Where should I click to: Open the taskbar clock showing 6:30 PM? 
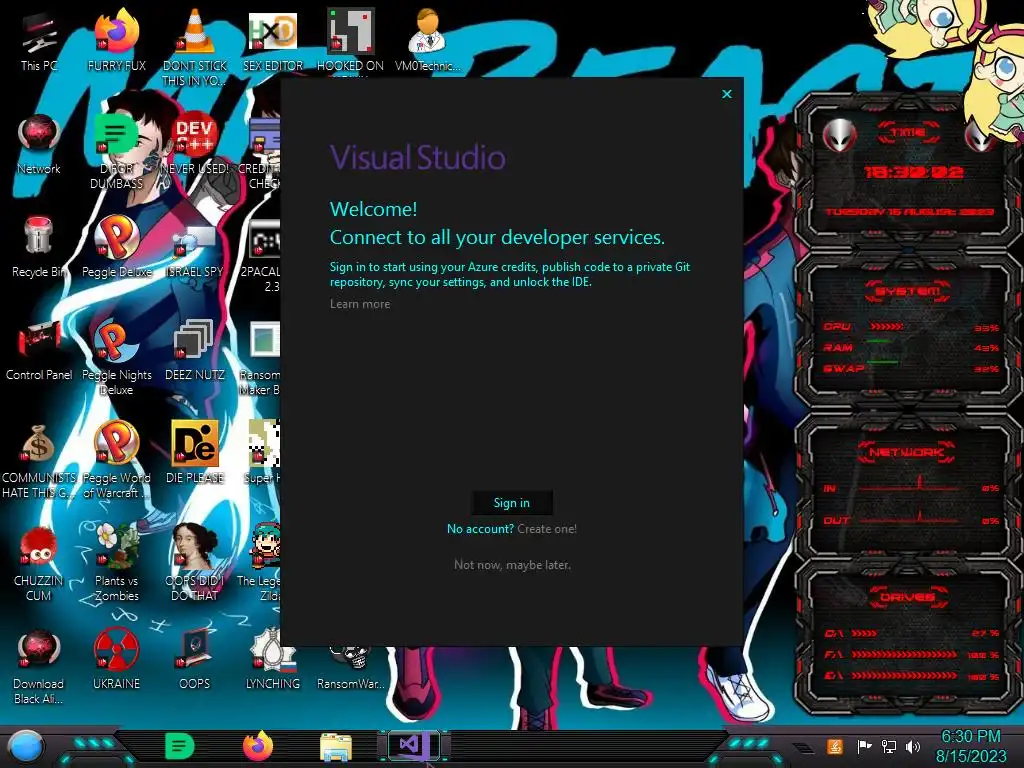(x=971, y=746)
